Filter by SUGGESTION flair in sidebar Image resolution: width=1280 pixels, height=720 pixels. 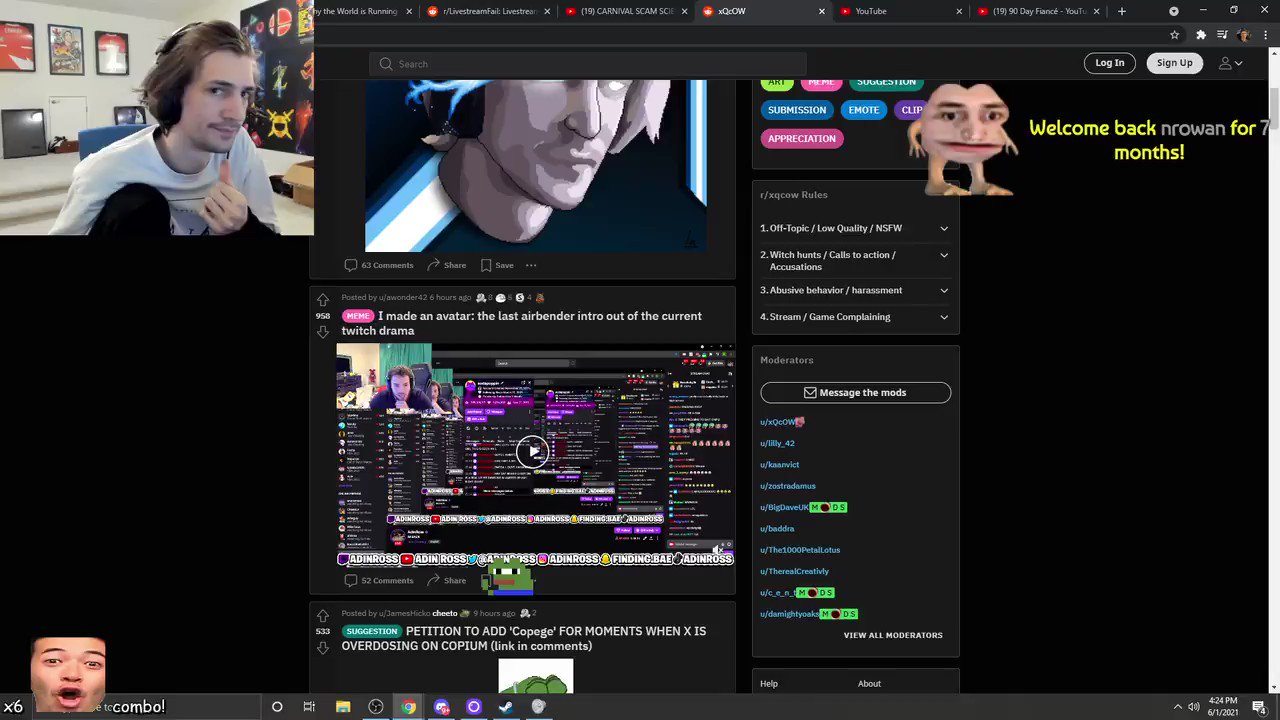click(x=886, y=83)
